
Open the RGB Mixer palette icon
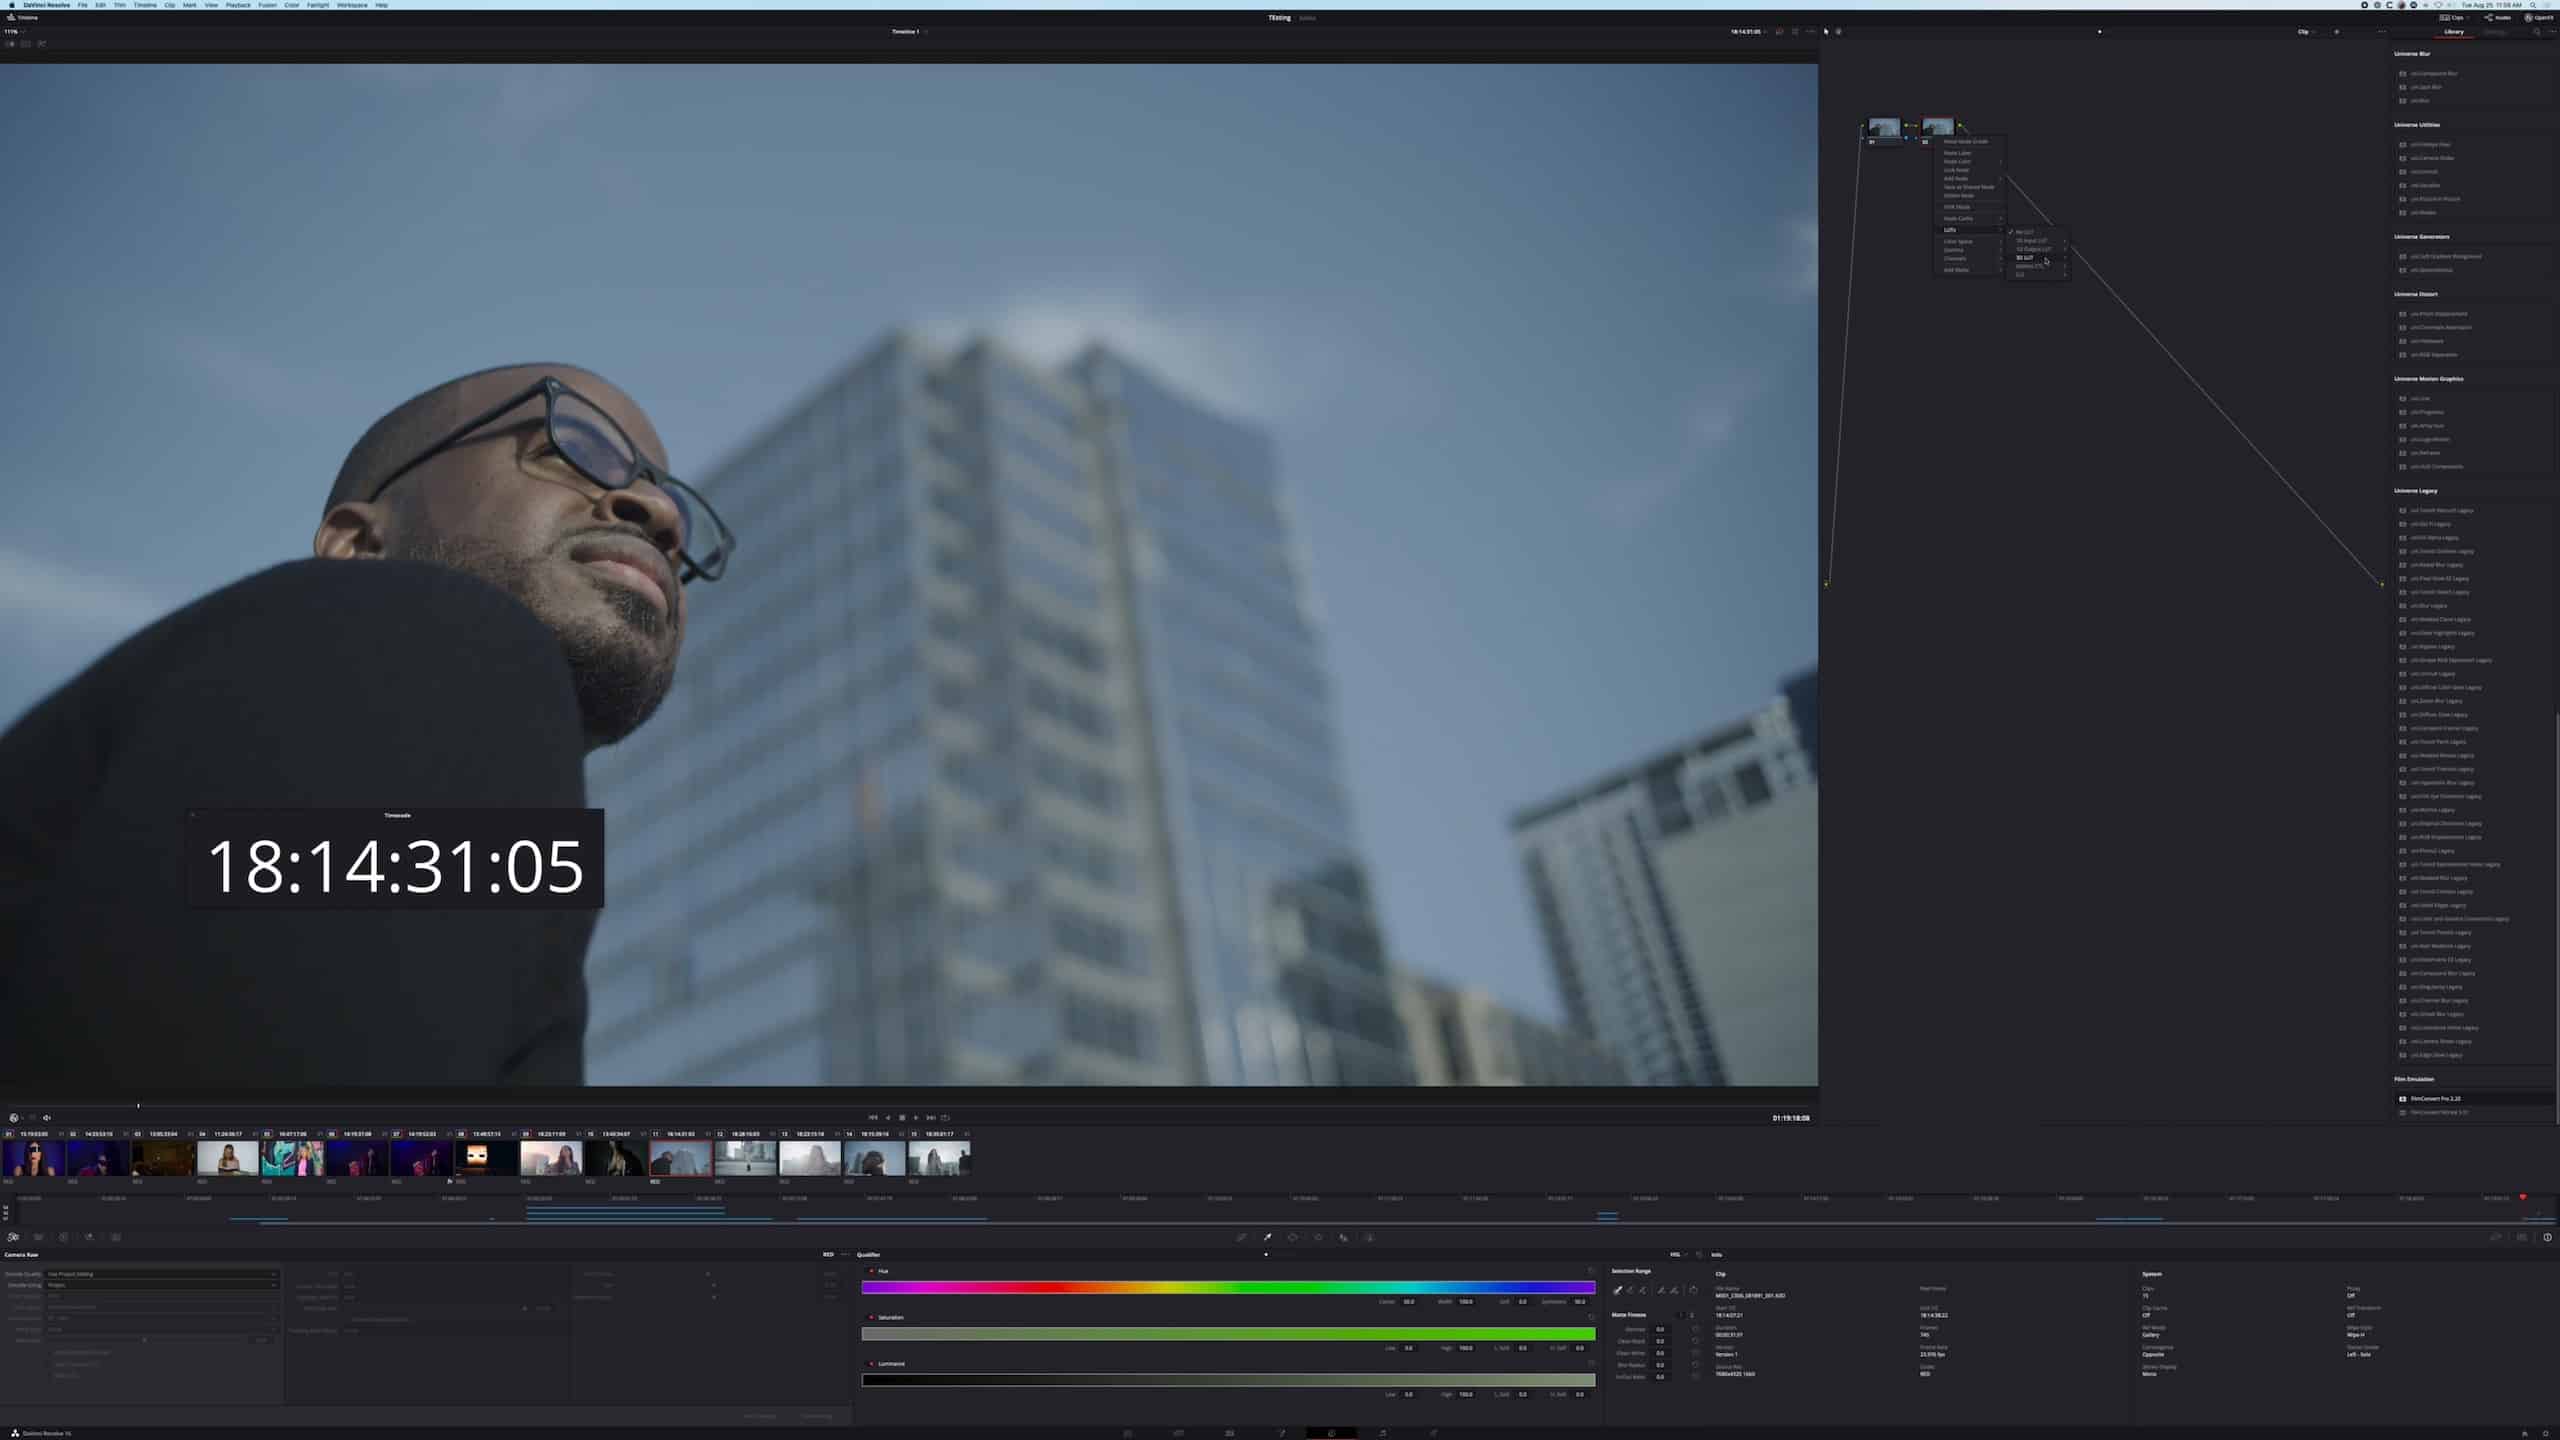89,1237
